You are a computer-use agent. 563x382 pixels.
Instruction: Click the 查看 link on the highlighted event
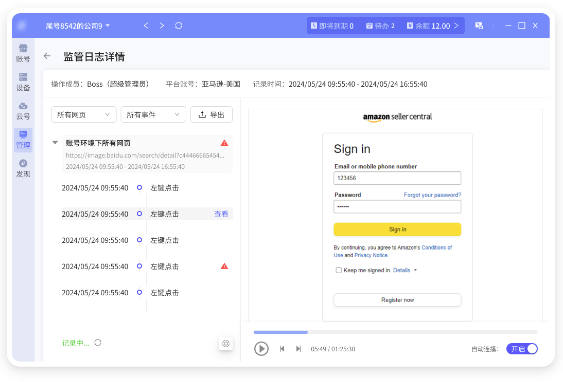[x=221, y=214]
